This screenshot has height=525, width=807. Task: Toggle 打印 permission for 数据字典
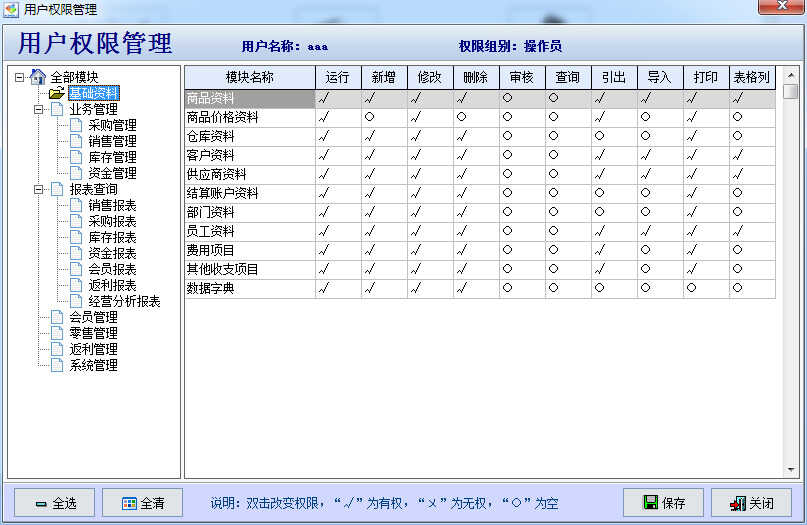coord(706,288)
